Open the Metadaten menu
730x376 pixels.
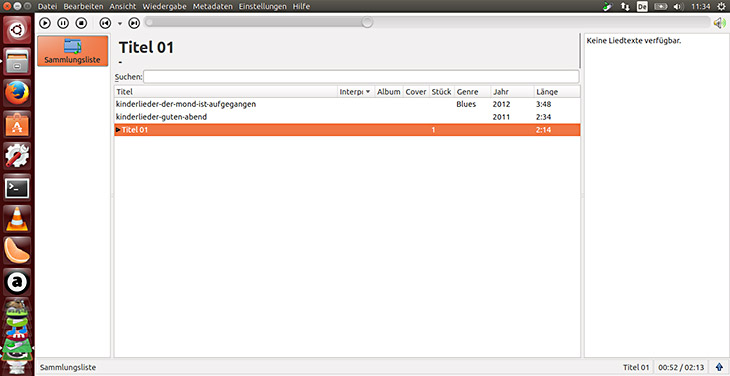(212, 7)
